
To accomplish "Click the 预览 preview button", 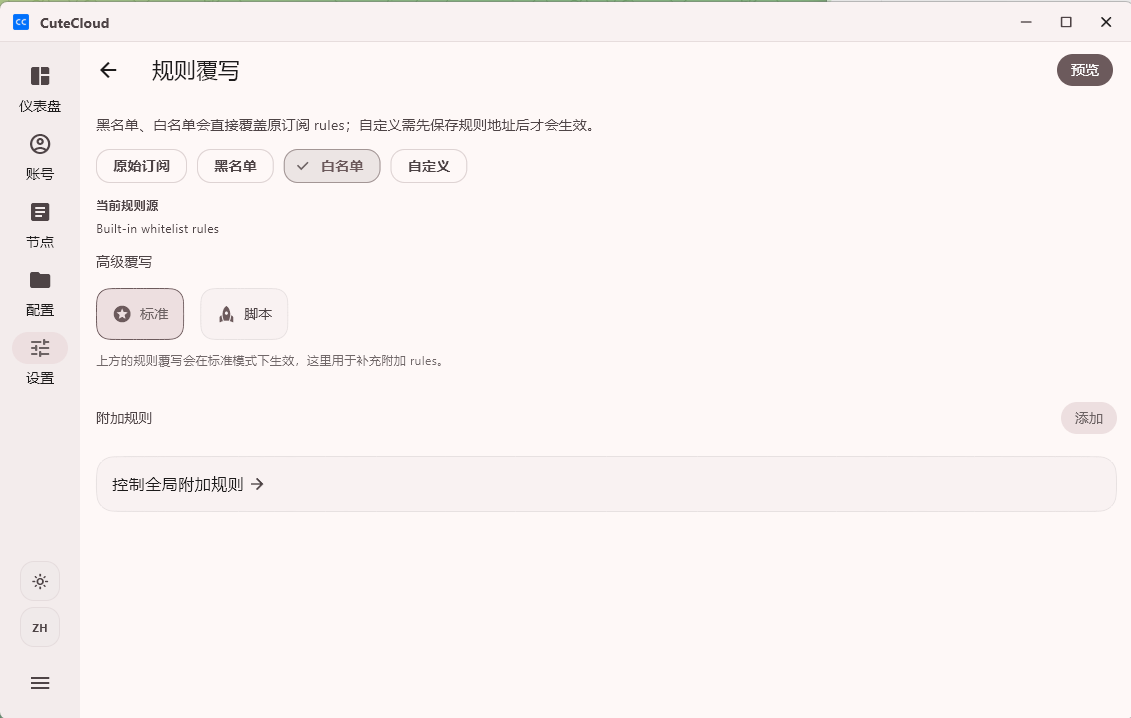I will click(x=1085, y=70).
